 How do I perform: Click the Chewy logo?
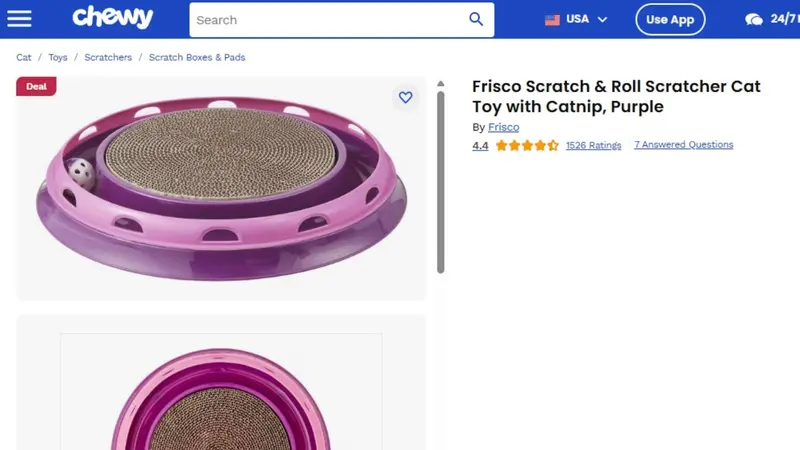coord(112,18)
